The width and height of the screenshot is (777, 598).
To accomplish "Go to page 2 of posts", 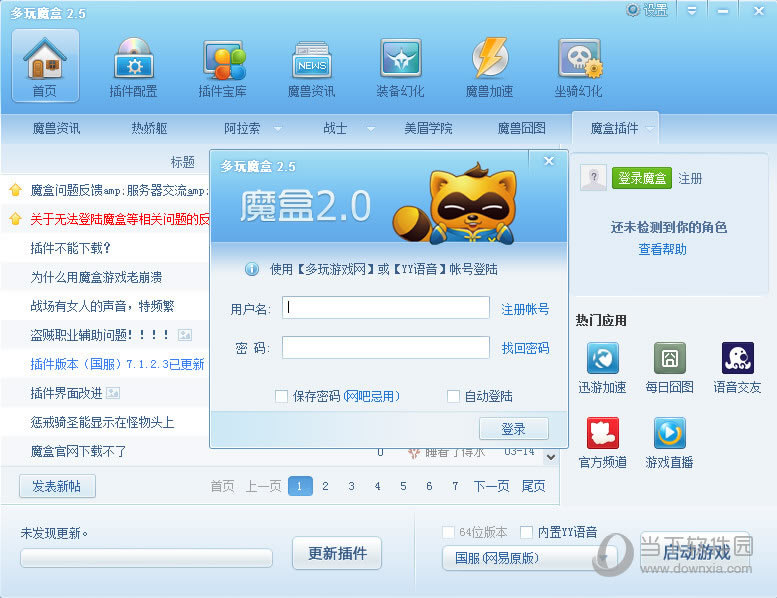I will click(x=325, y=486).
